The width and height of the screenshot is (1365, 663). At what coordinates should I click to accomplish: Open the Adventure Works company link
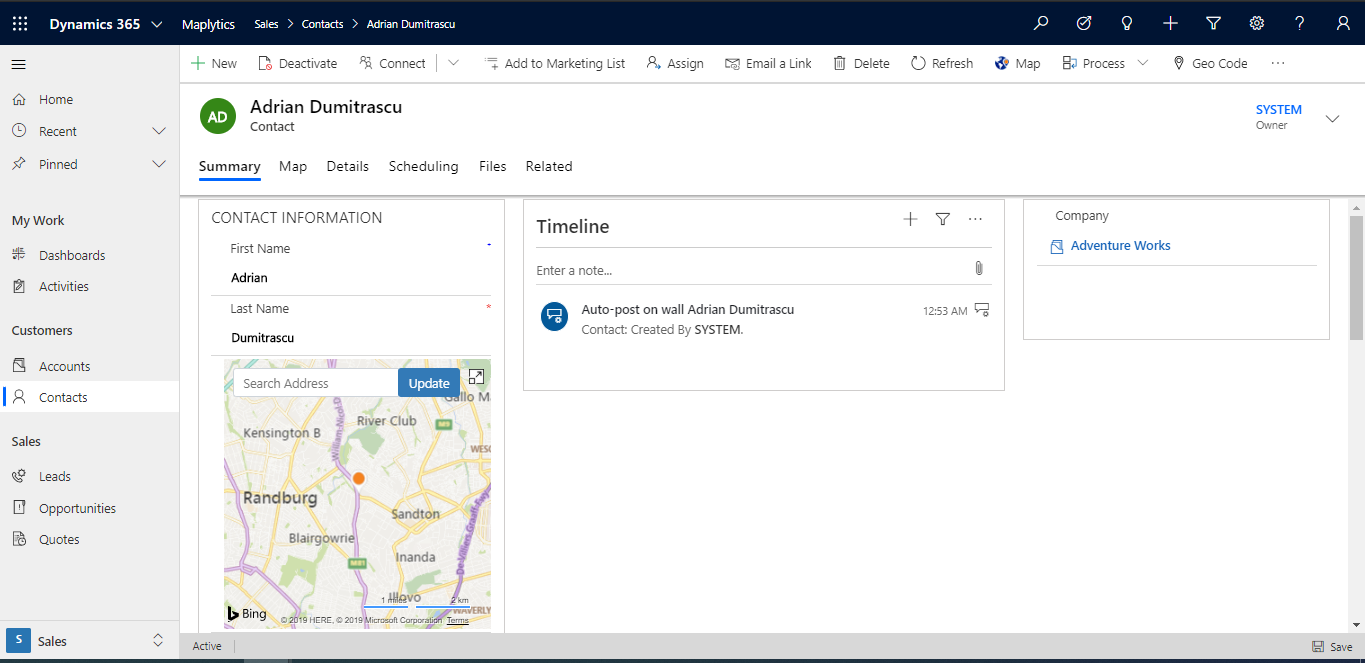(1120, 245)
